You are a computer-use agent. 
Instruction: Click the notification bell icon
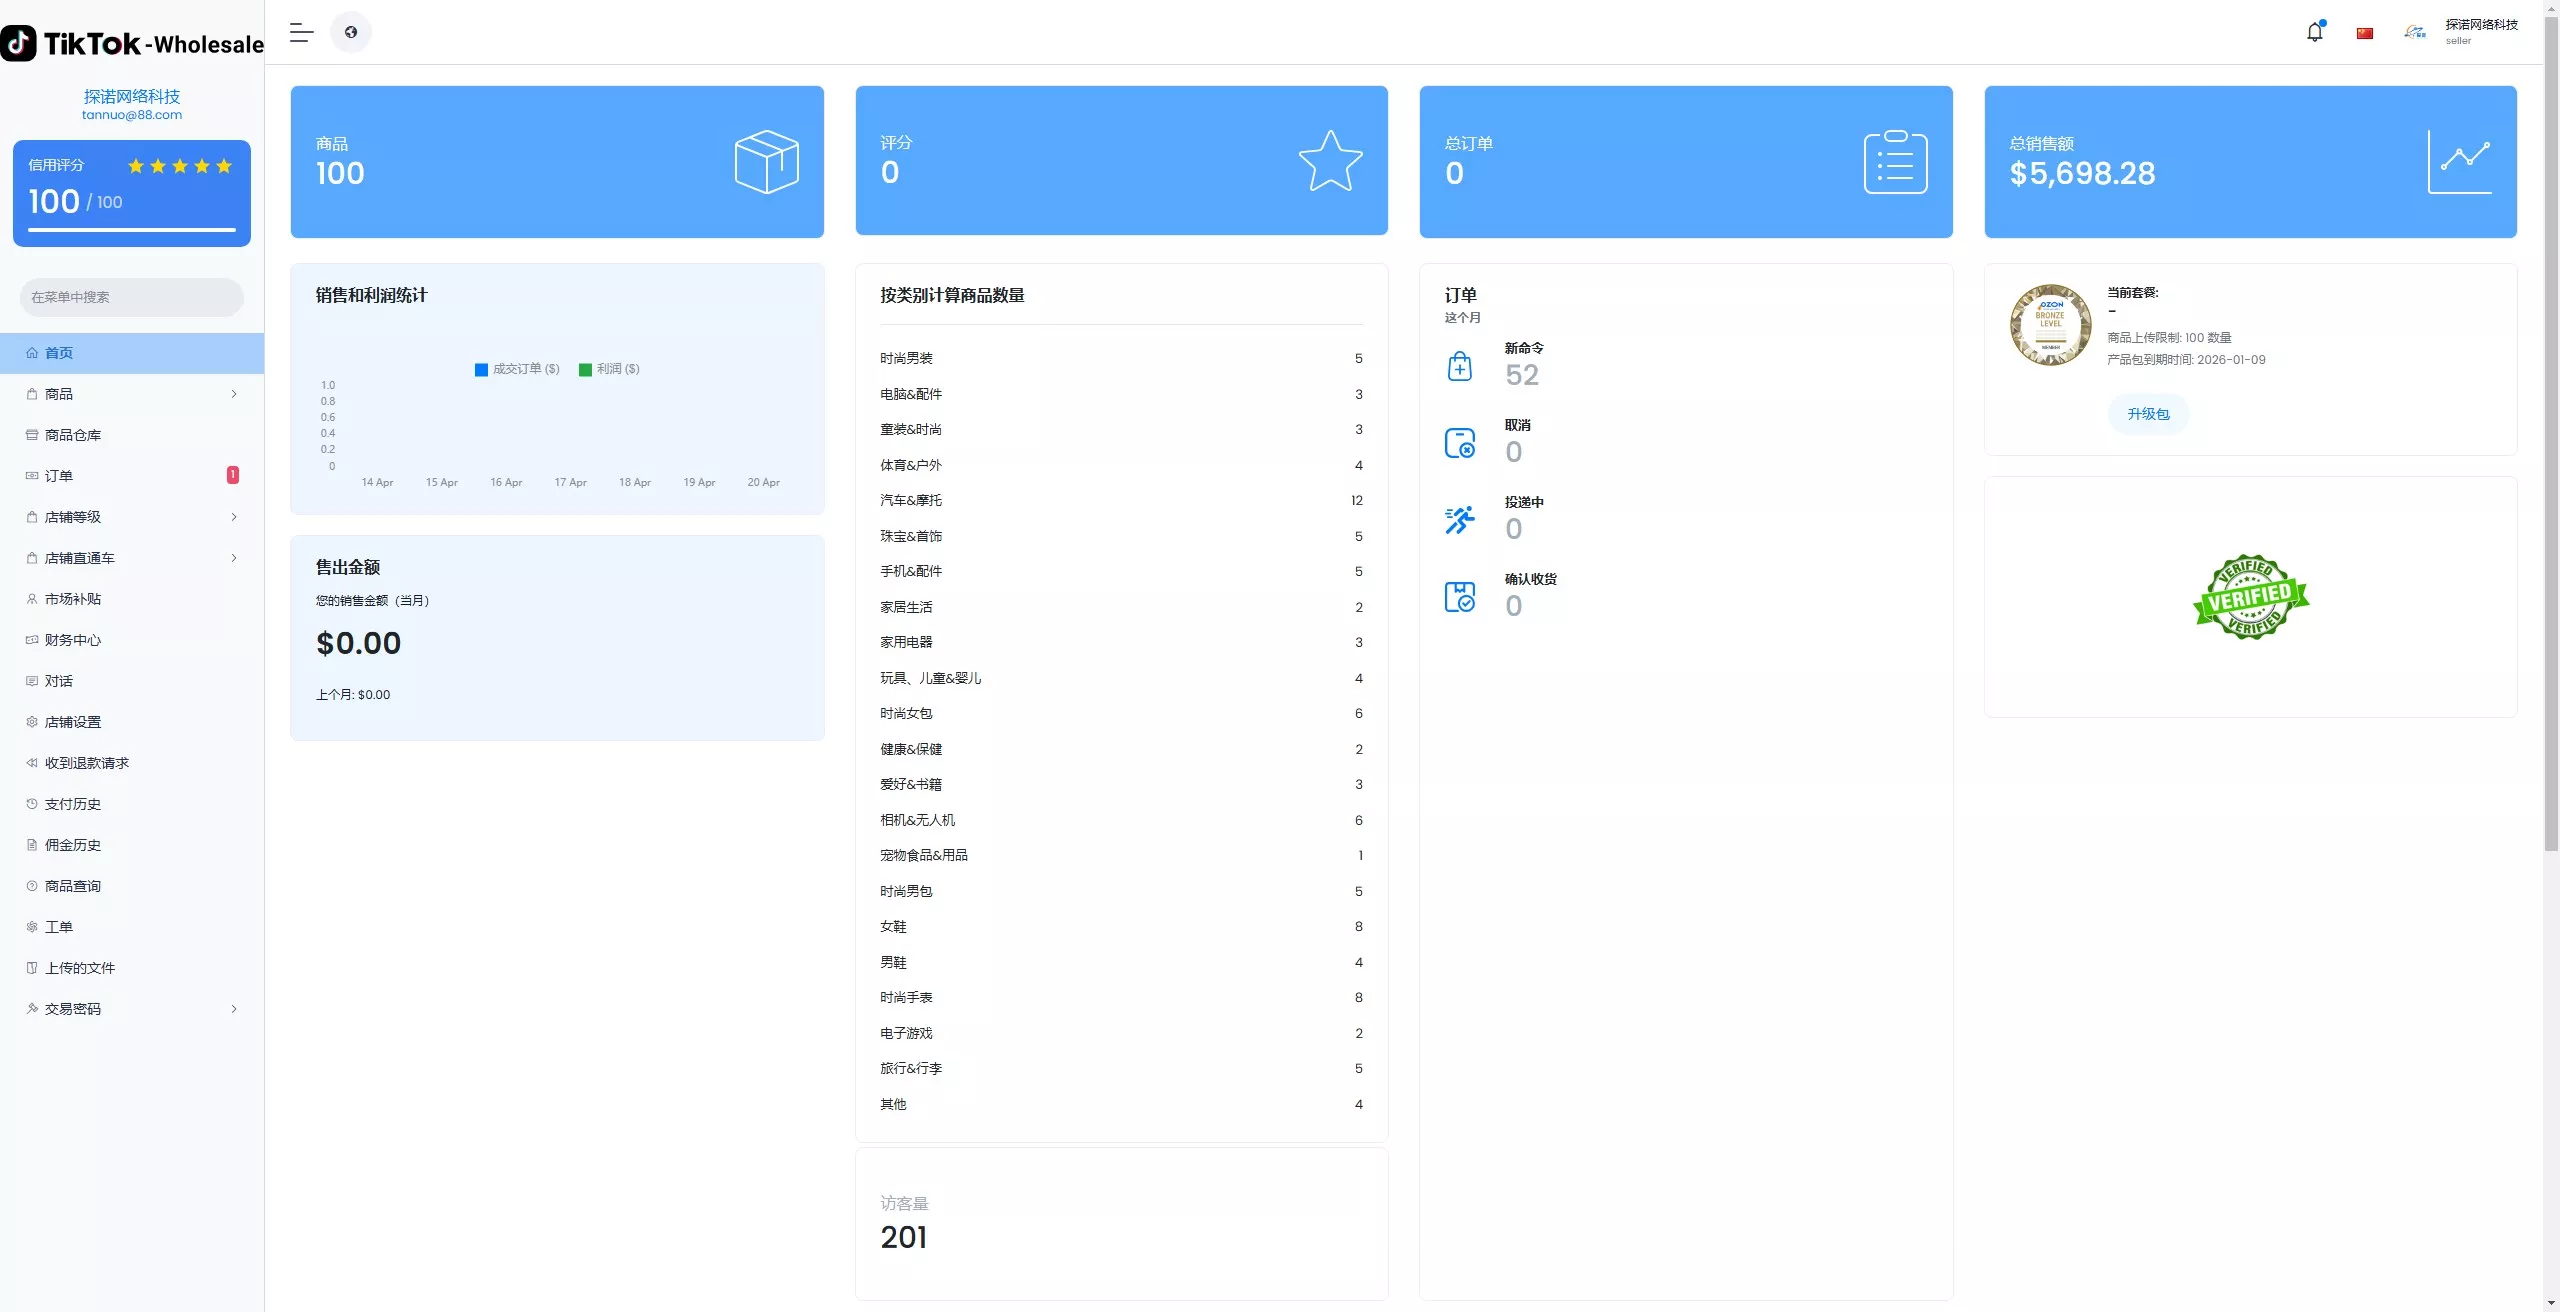(x=2314, y=32)
